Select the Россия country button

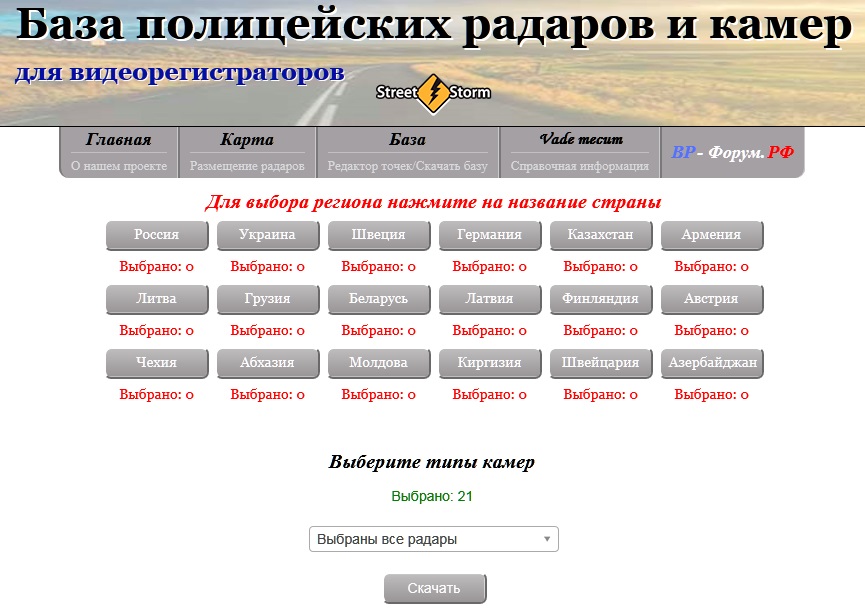pyautogui.click(x=157, y=235)
